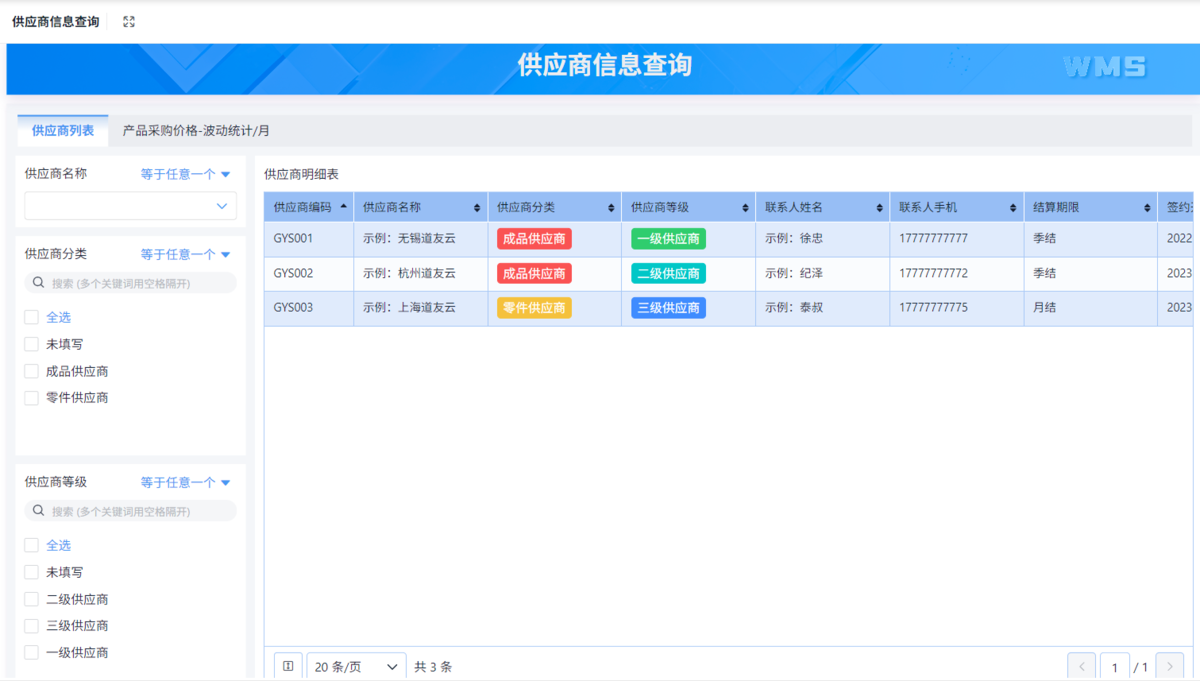Image resolution: width=1200 pixels, height=681 pixels.
Task: Check 一级供应商 filter option
Action: 31,652
